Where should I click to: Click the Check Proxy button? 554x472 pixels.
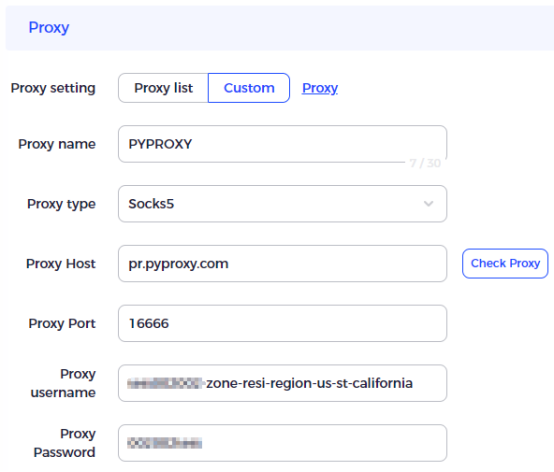coord(505,264)
